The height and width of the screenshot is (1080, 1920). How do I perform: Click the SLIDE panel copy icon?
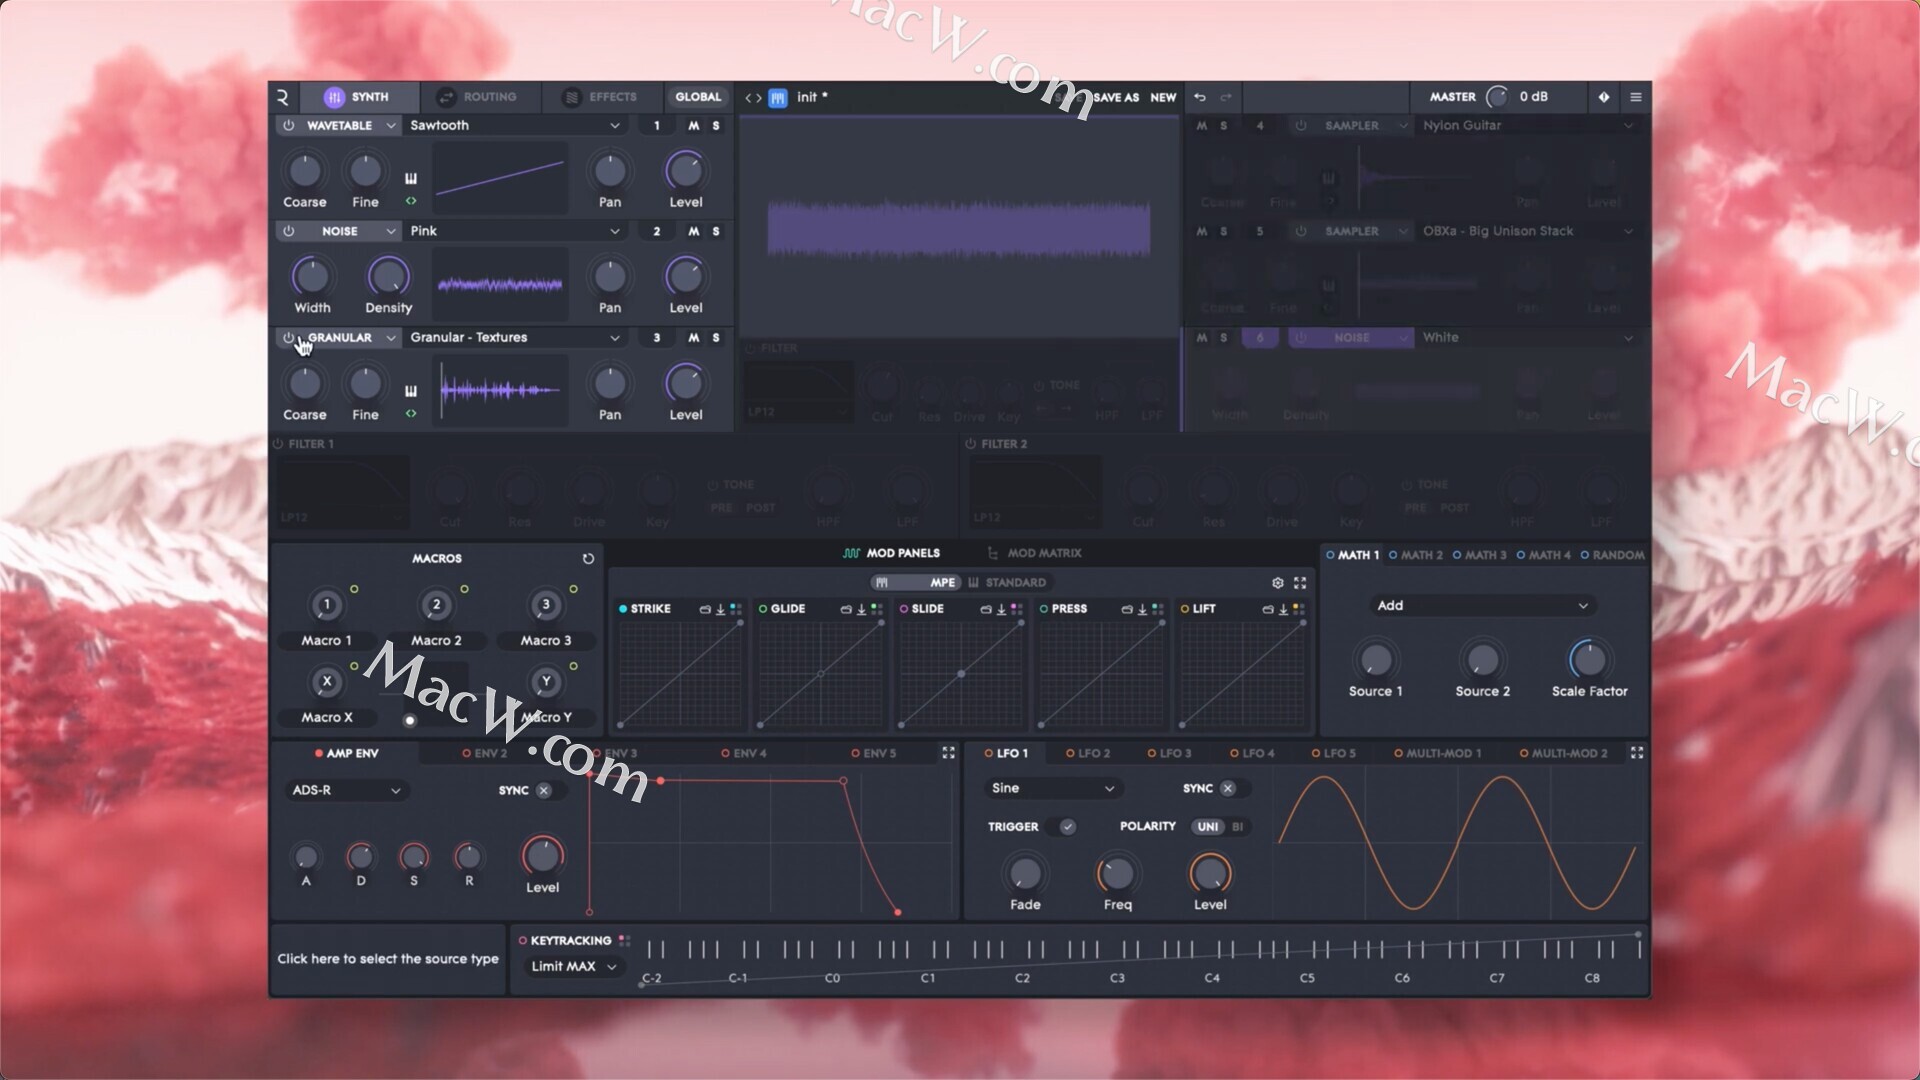(986, 609)
